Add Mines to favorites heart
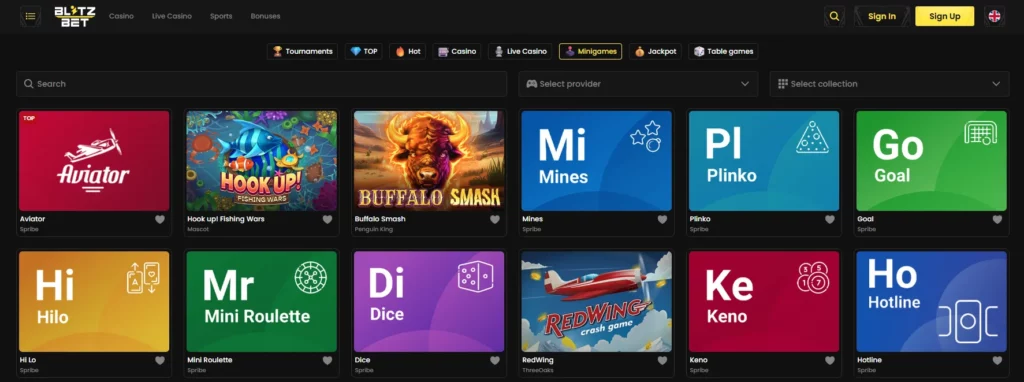The image size is (1024, 382). pyautogui.click(x=662, y=219)
